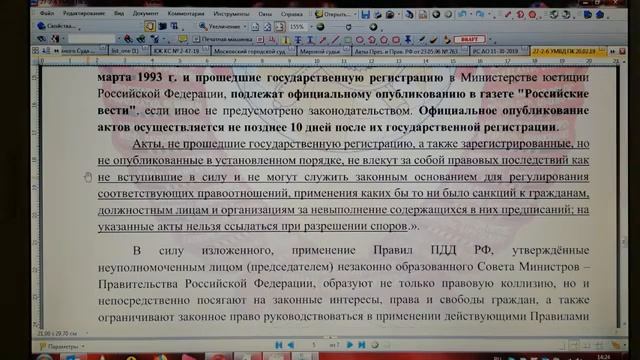Click the Undo icon
This screenshot has width=640, height=360.
(462, 14)
